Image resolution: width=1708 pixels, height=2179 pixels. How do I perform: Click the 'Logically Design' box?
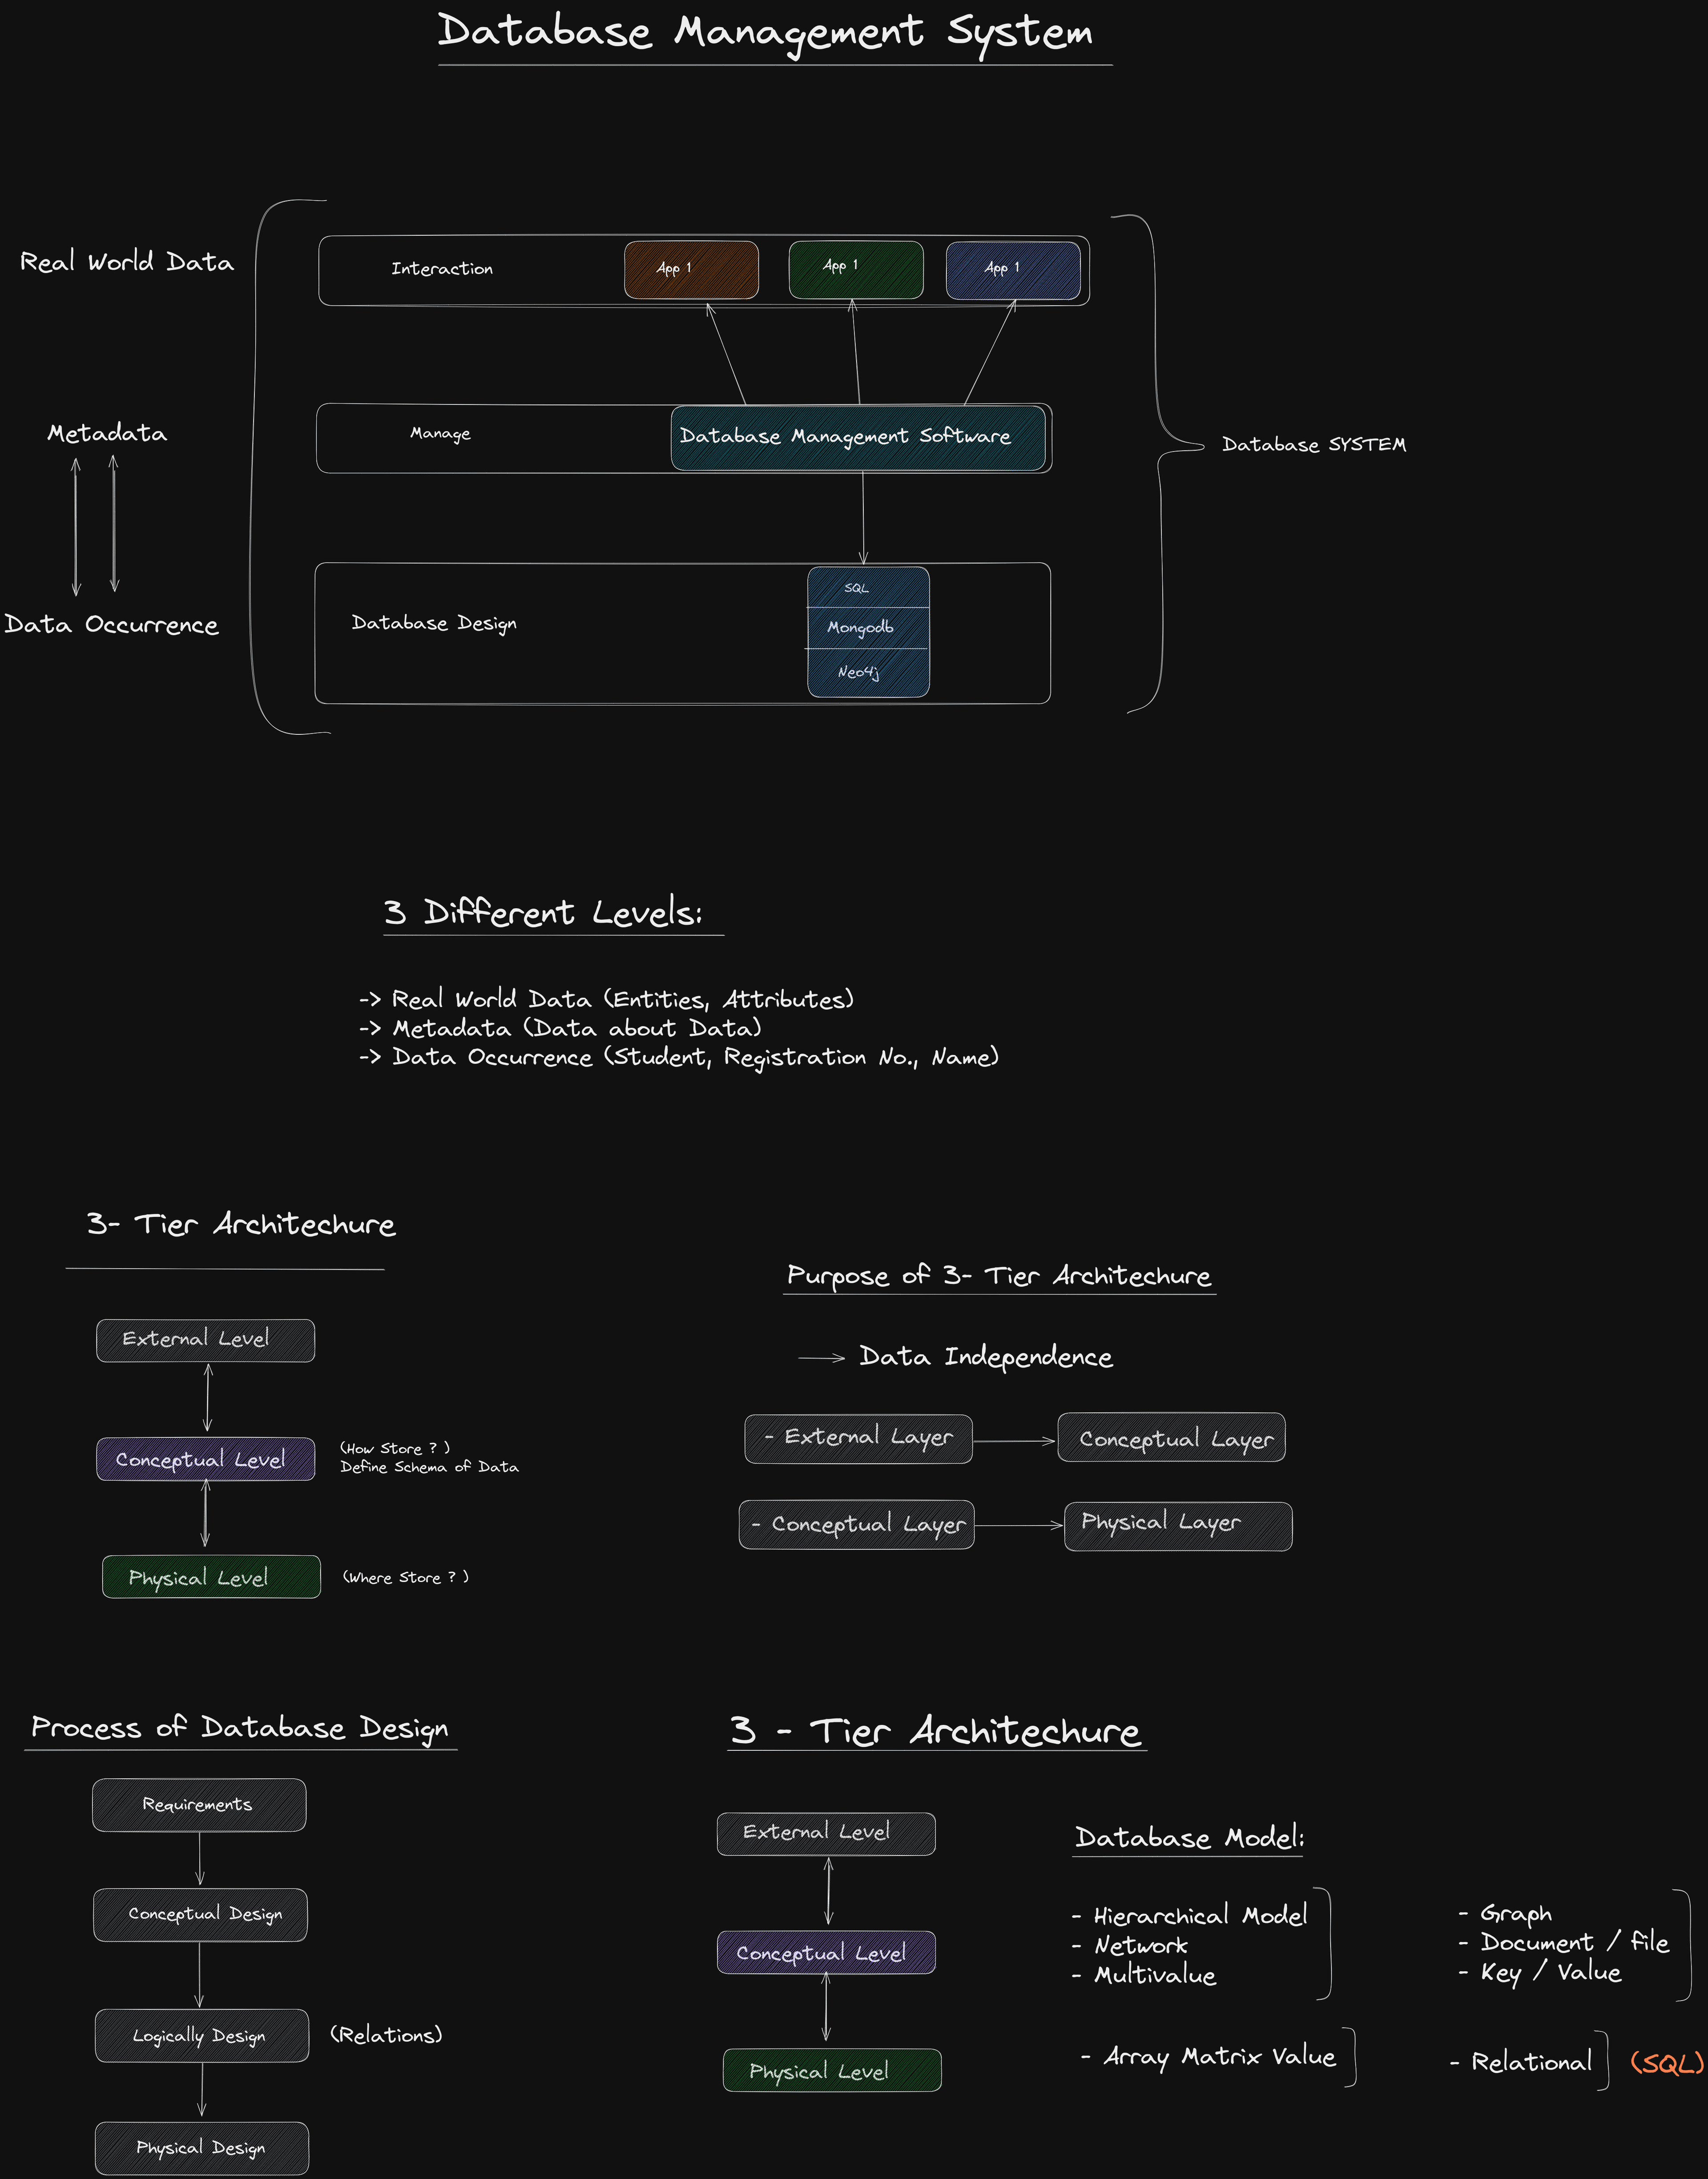tap(202, 2035)
